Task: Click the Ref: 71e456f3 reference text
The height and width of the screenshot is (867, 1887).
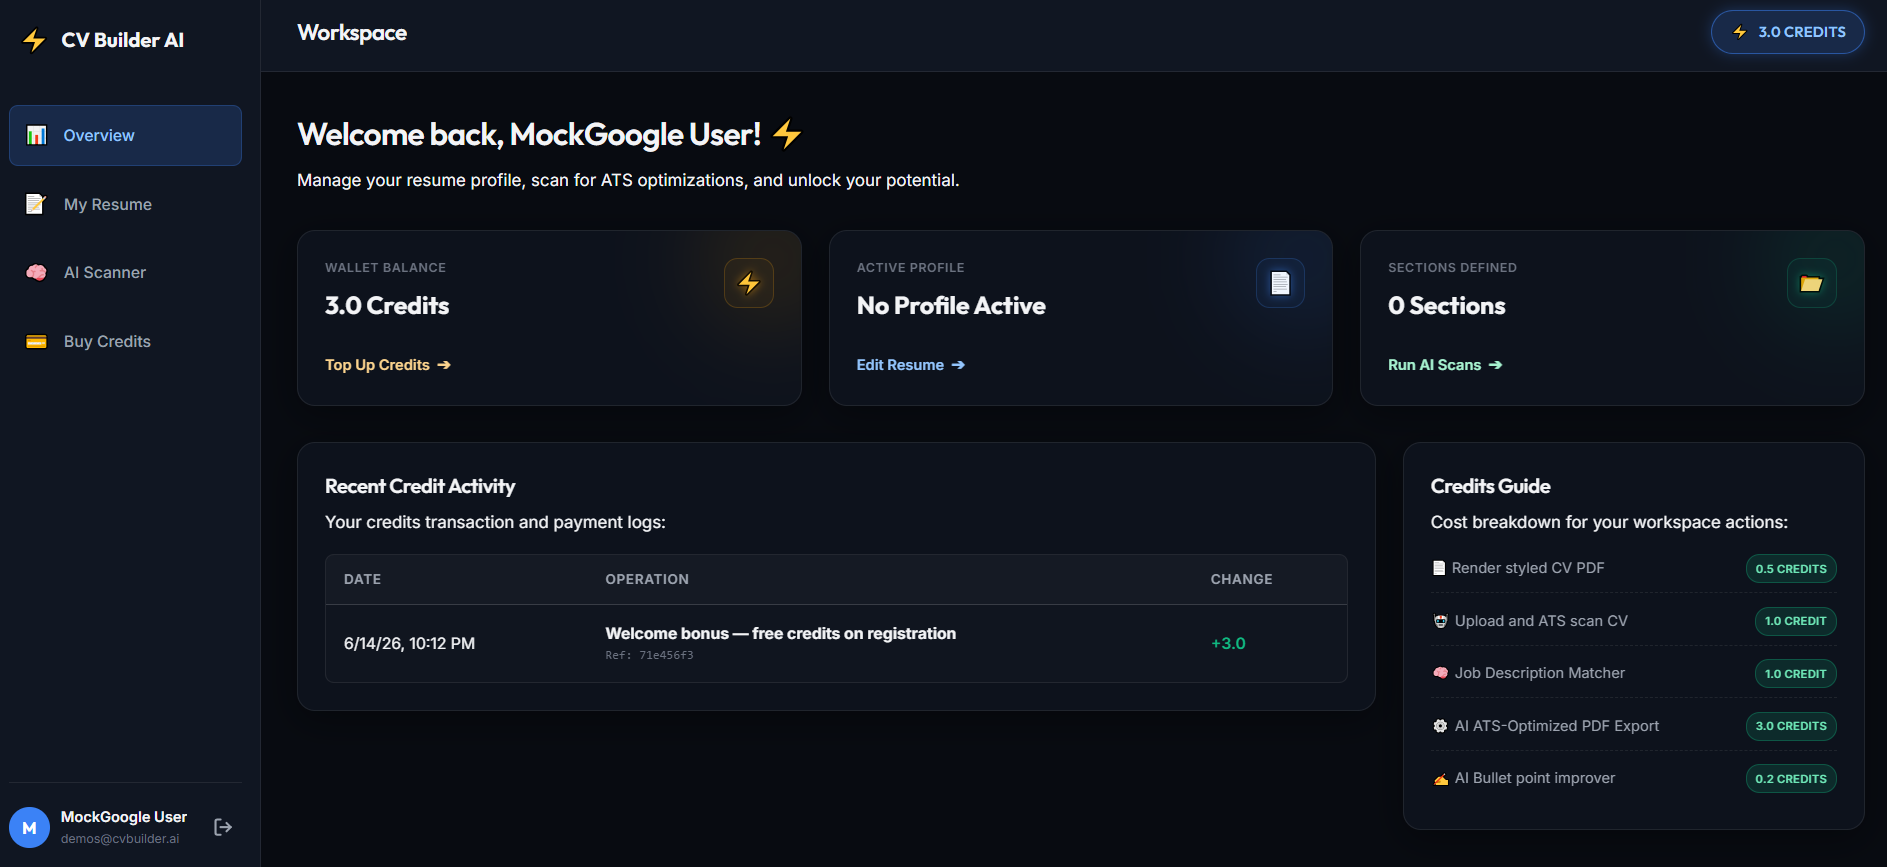Action: 649,655
